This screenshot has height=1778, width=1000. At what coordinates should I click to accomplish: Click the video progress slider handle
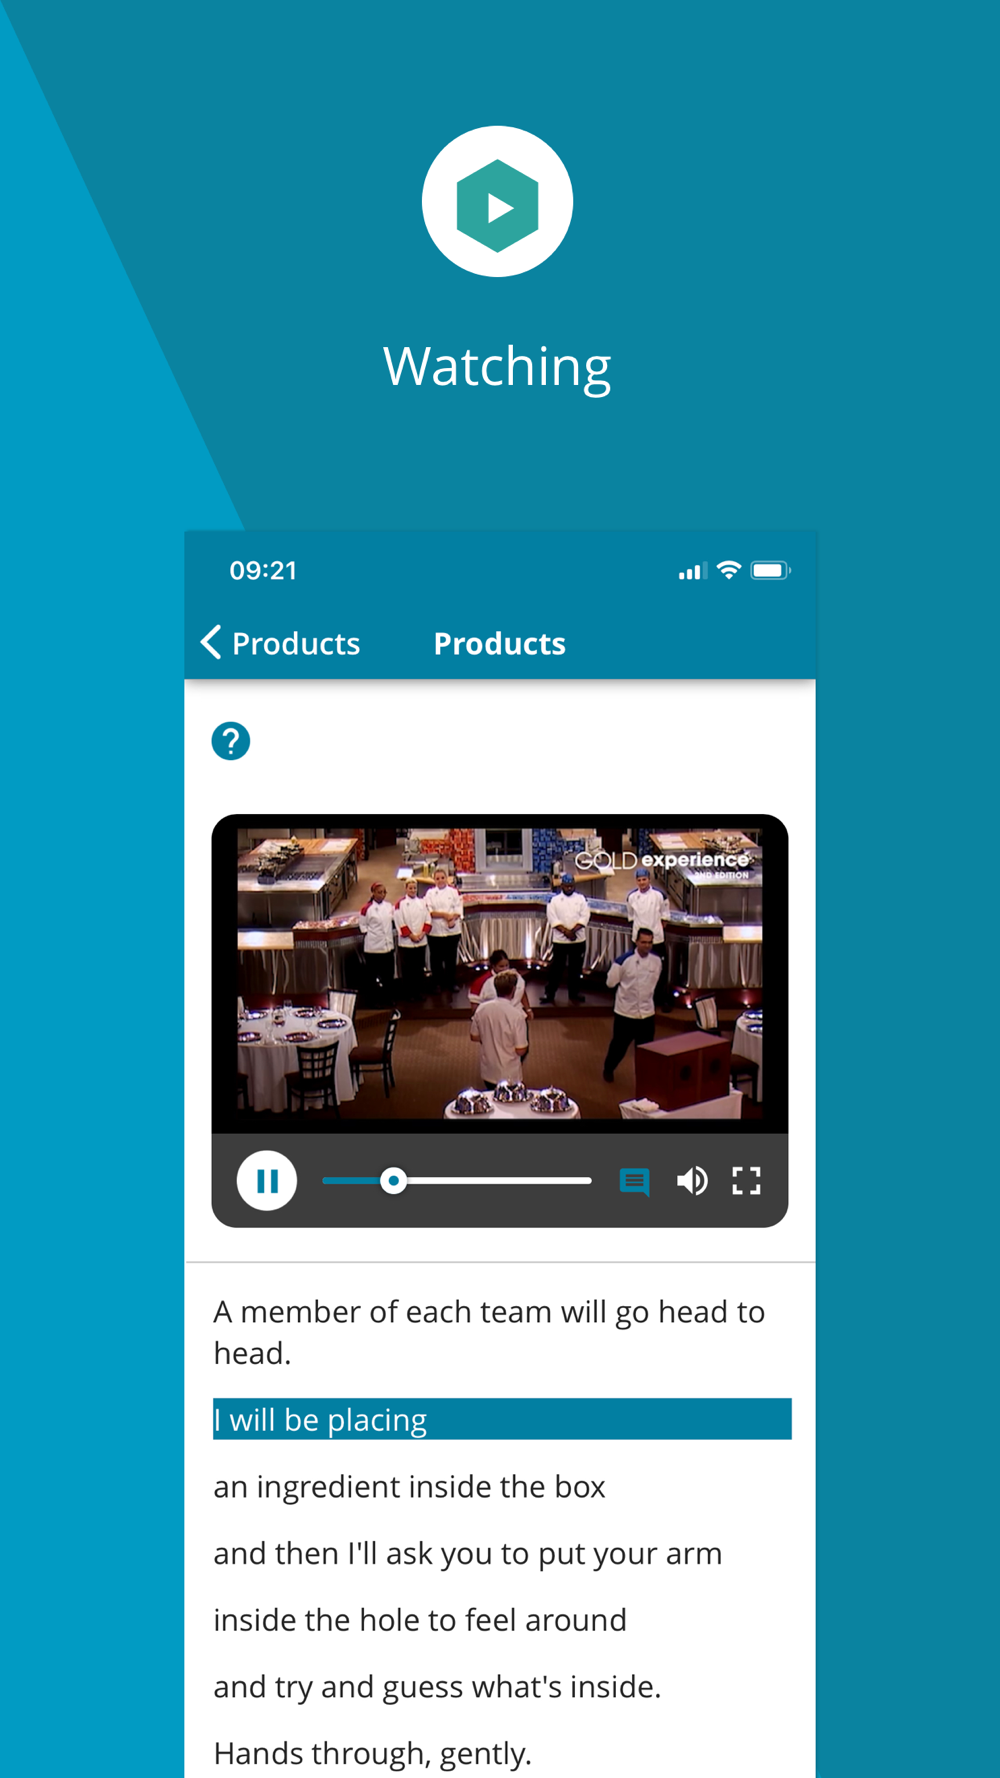click(x=394, y=1181)
